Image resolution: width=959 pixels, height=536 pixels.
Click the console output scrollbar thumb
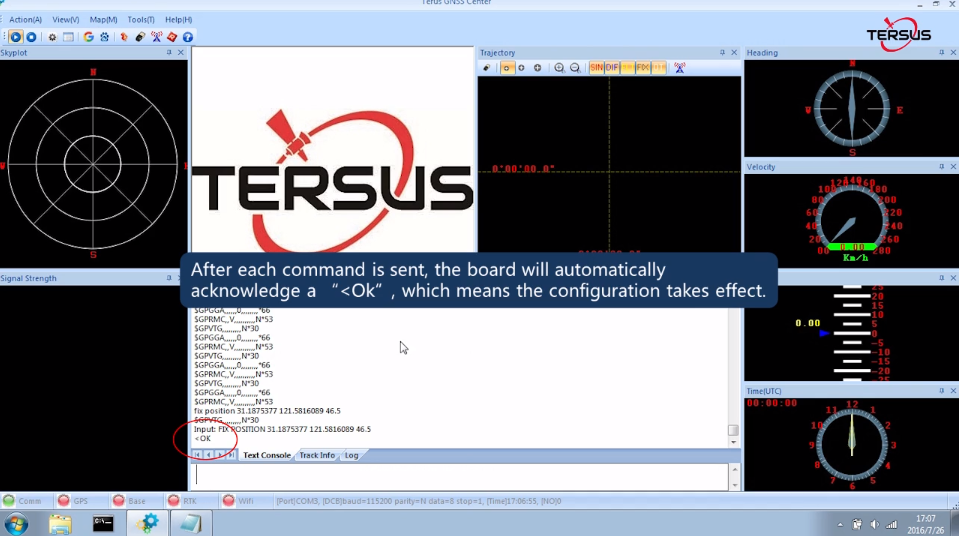734,430
